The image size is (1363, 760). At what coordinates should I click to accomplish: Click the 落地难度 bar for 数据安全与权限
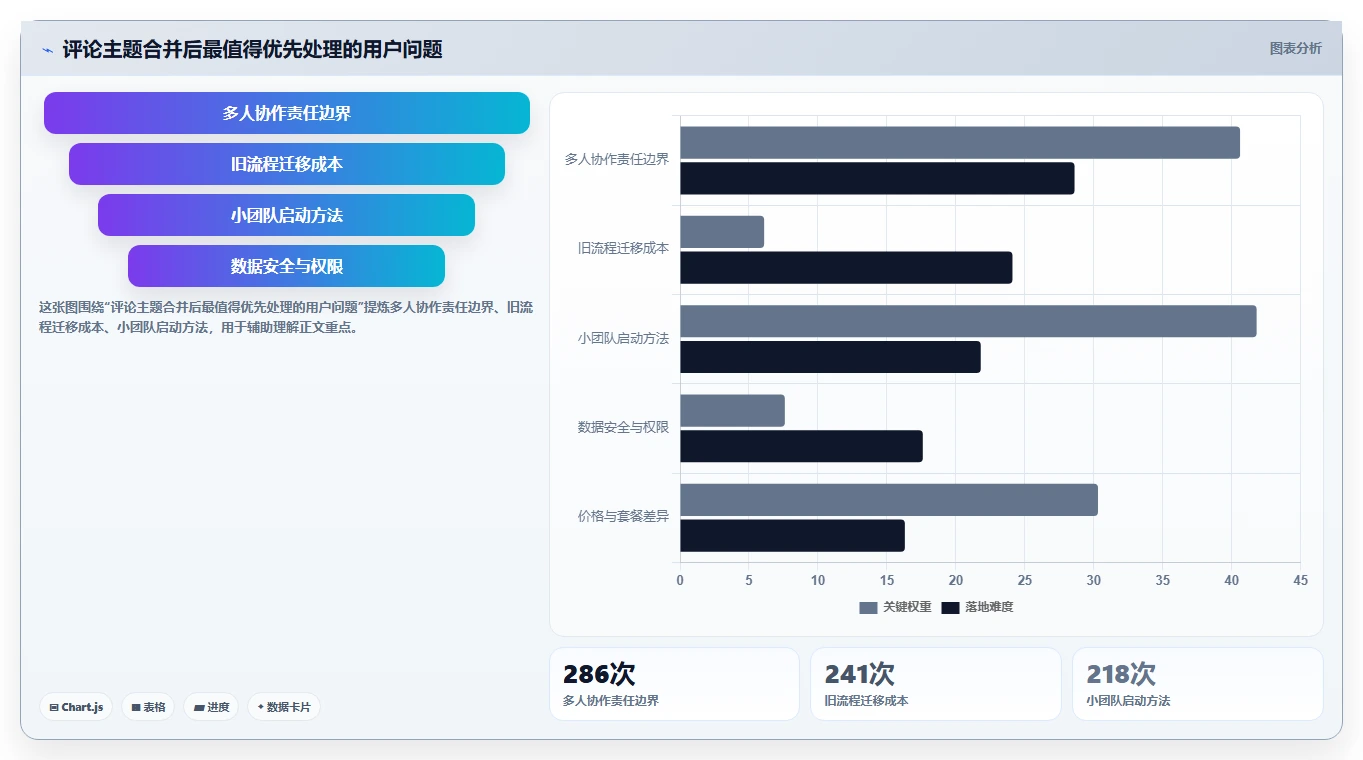[x=801, y=446]
